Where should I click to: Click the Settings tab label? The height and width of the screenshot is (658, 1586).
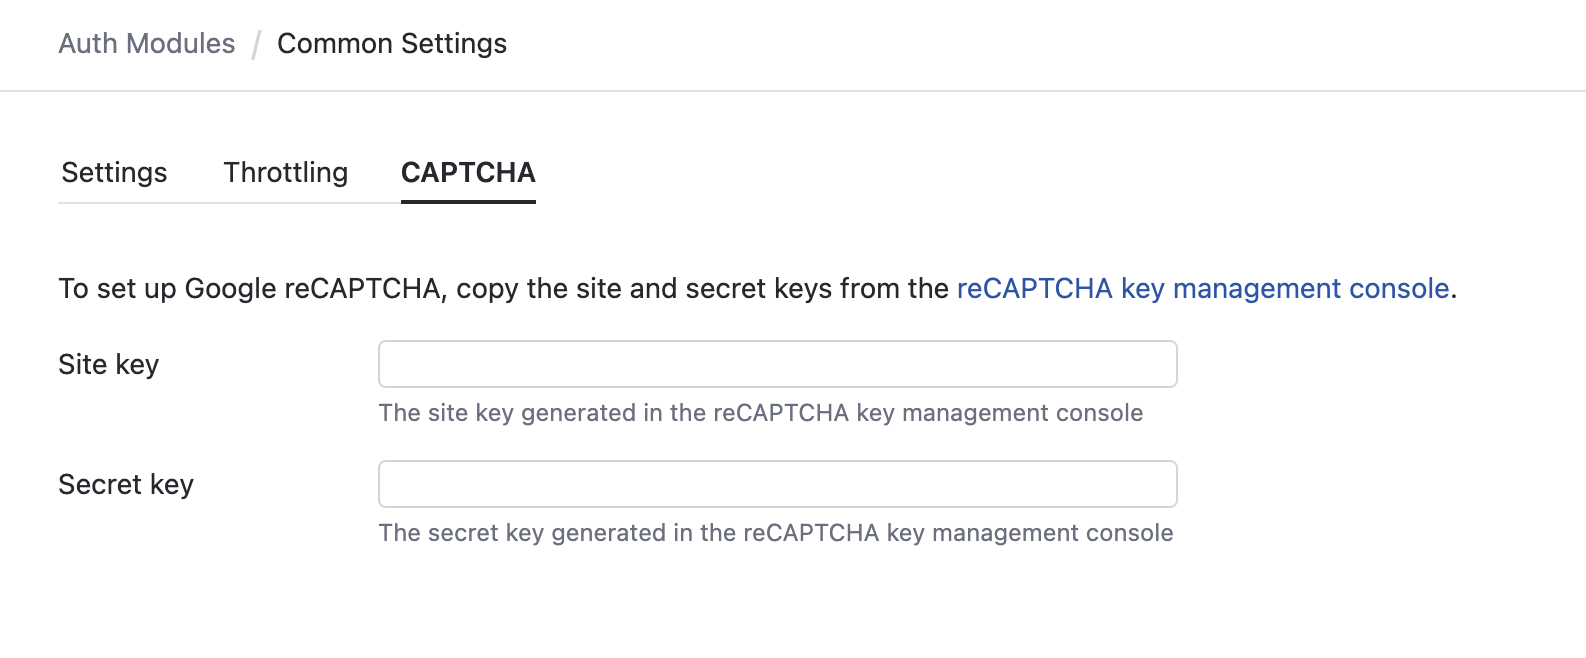pos(113,172)
